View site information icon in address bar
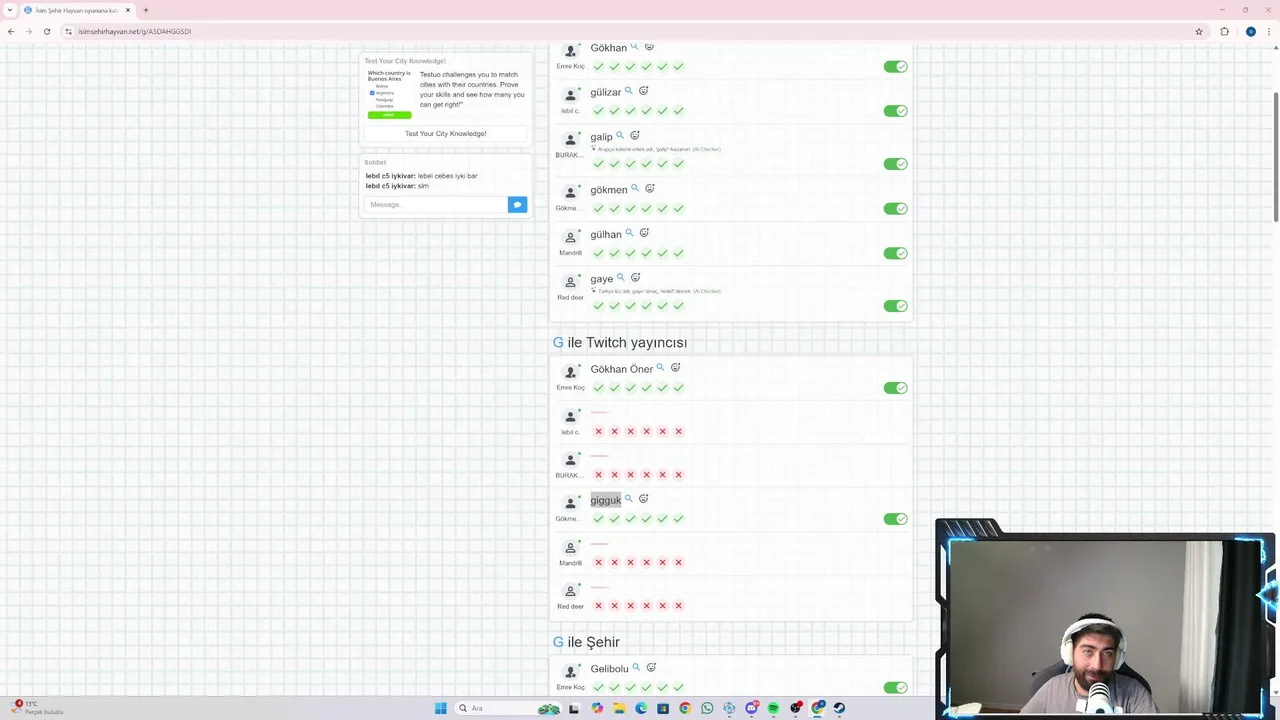 (x=68, y=31)
